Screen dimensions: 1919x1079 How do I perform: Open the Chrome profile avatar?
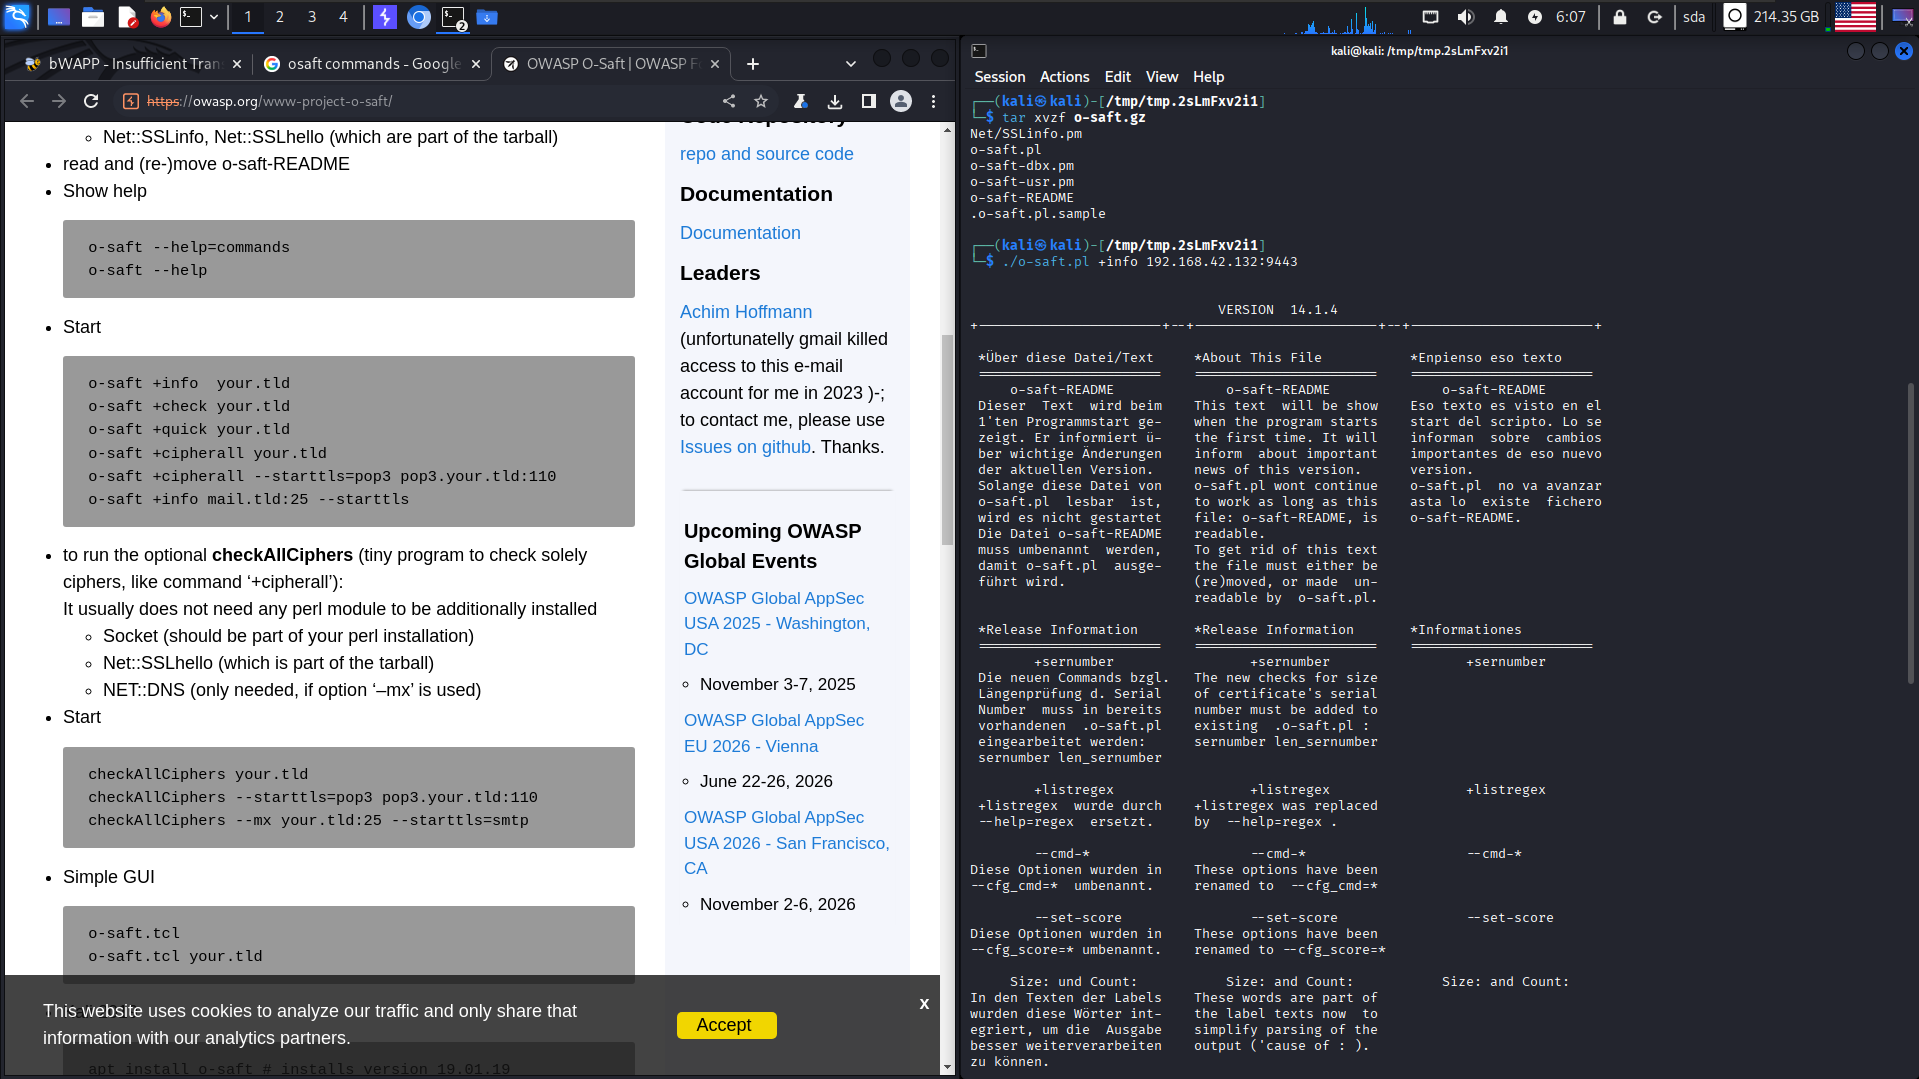(901, 101)
